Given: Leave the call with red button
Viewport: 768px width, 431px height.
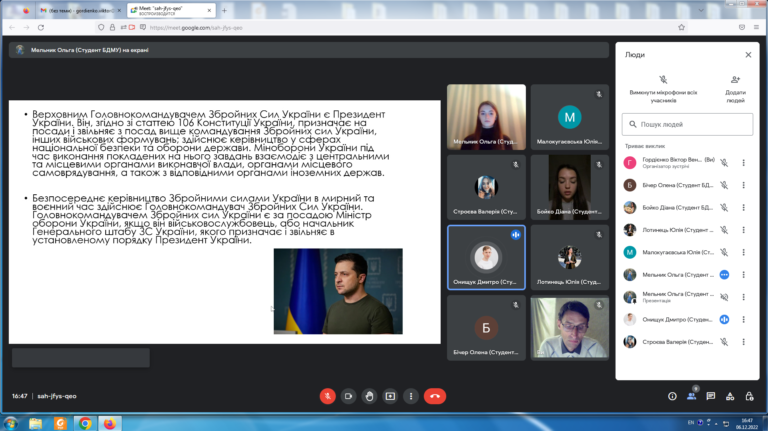Looking at the screenshot, I should coord(435,396).
